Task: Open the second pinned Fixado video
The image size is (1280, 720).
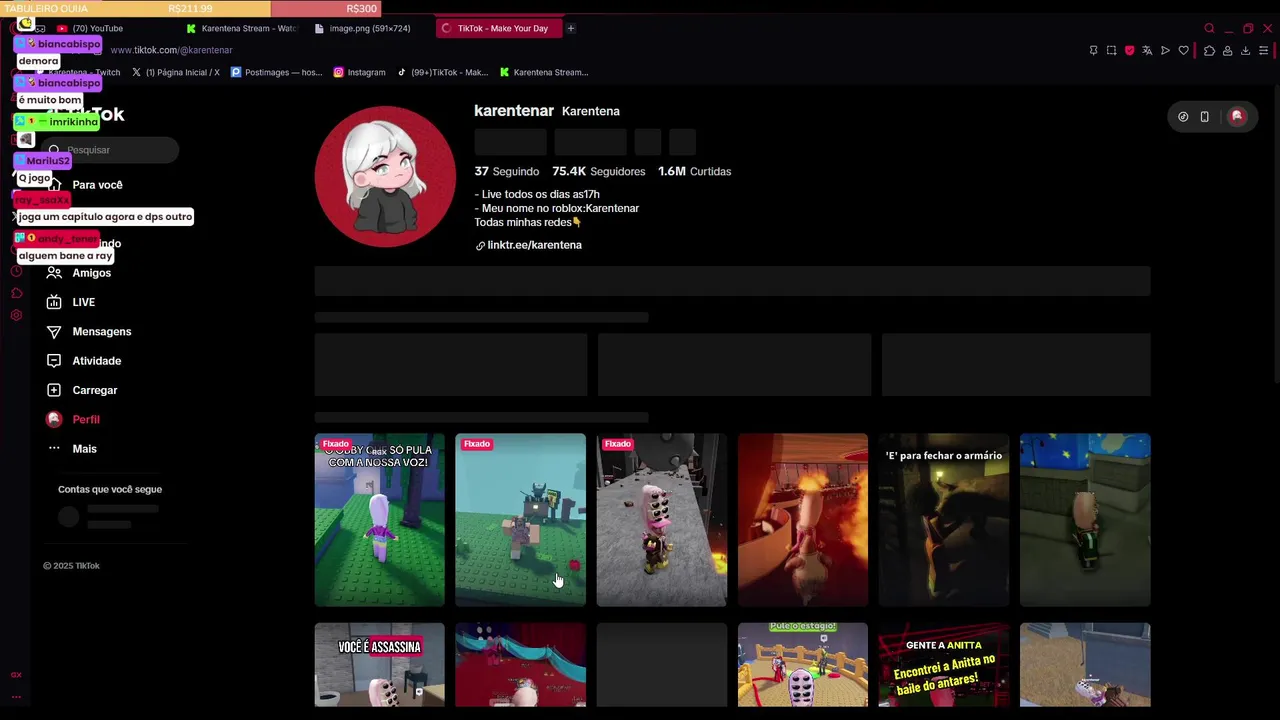Action: coord(520,520)
